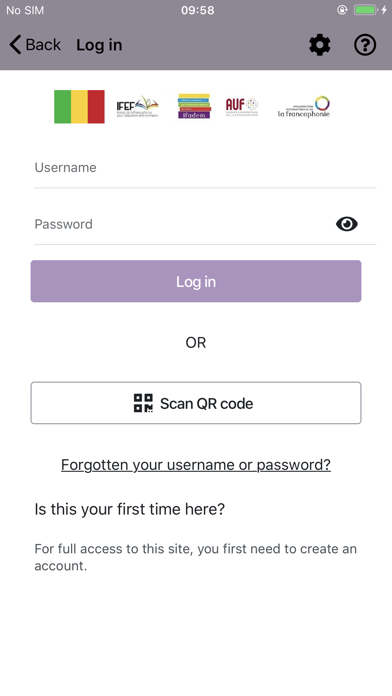Open settings via gear icon

coord(320,45)
